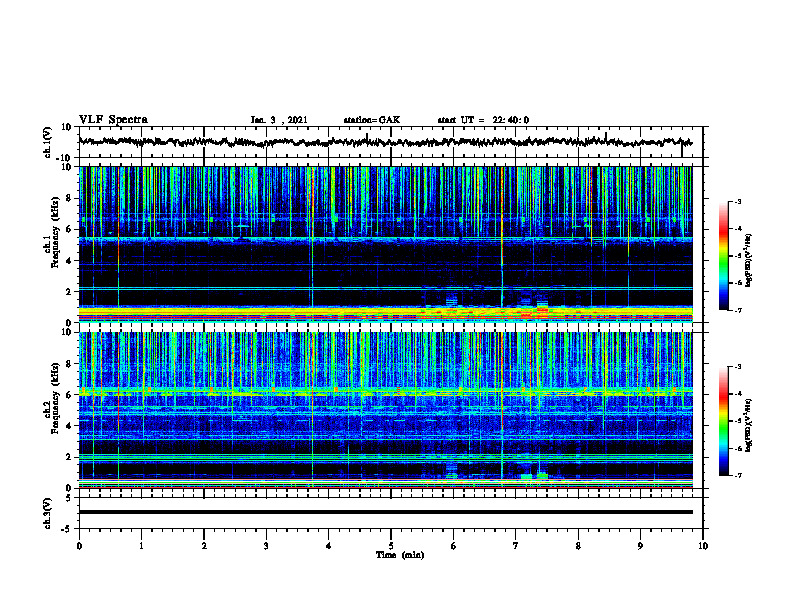Click the ch.2 spectrogram color scale bar

point(723,421)
